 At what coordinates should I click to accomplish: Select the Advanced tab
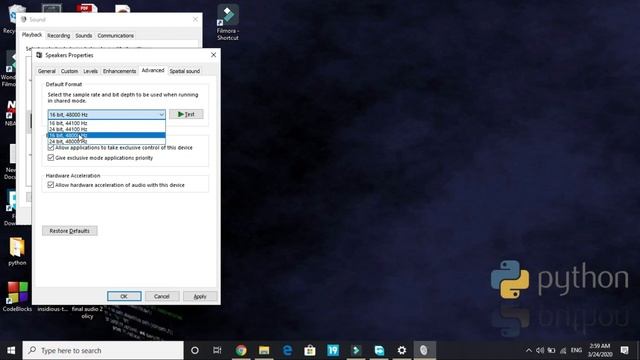point(153,70)
